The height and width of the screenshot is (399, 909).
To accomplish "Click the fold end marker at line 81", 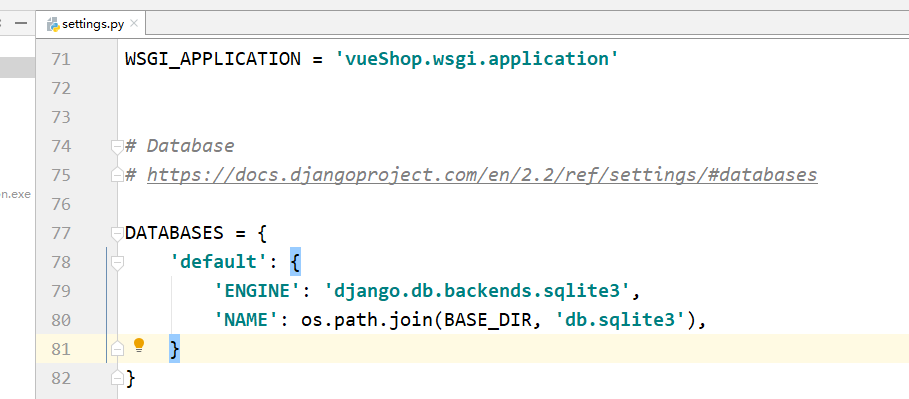I will 118,349.
